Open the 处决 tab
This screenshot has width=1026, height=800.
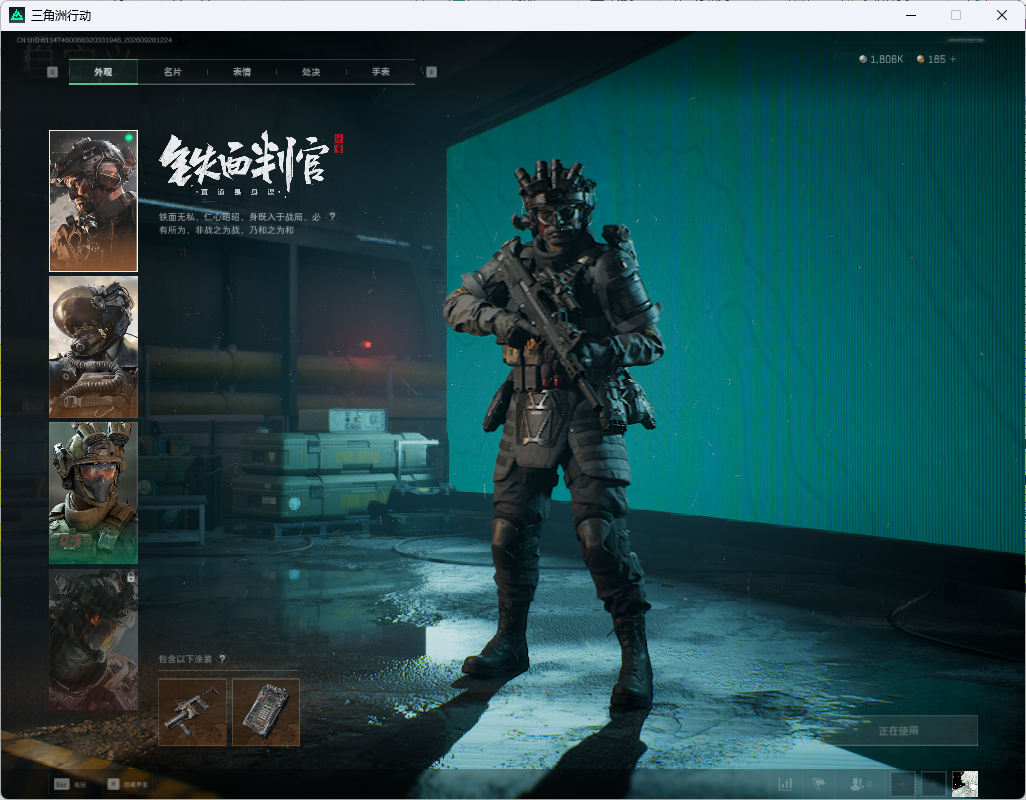coord(311,72)
